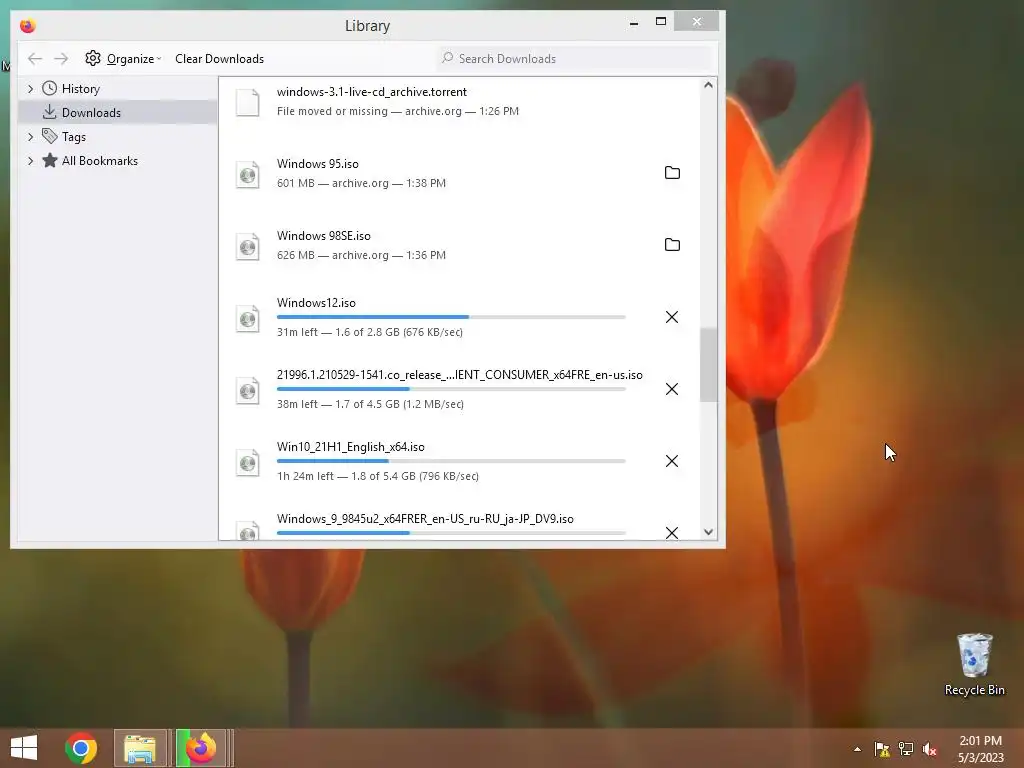This screenshot has width=1024, height=768.
Task: Click the '626 MB — archive.org — 1:36 PM' details
Action: click(361, 255)
